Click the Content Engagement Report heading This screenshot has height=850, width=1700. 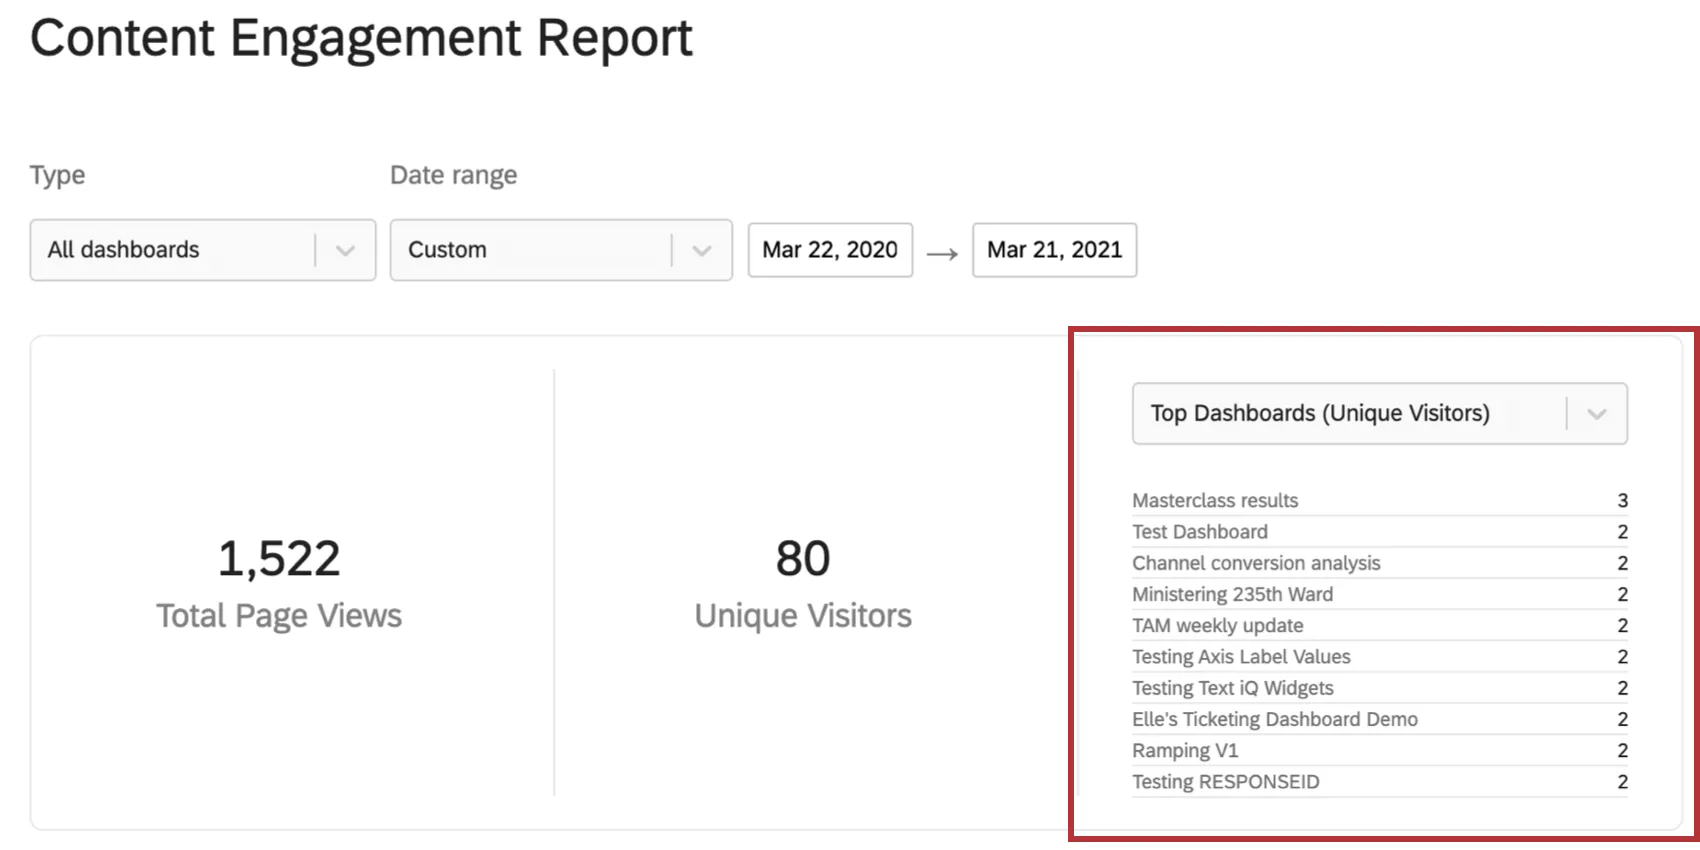coord(361,40)
